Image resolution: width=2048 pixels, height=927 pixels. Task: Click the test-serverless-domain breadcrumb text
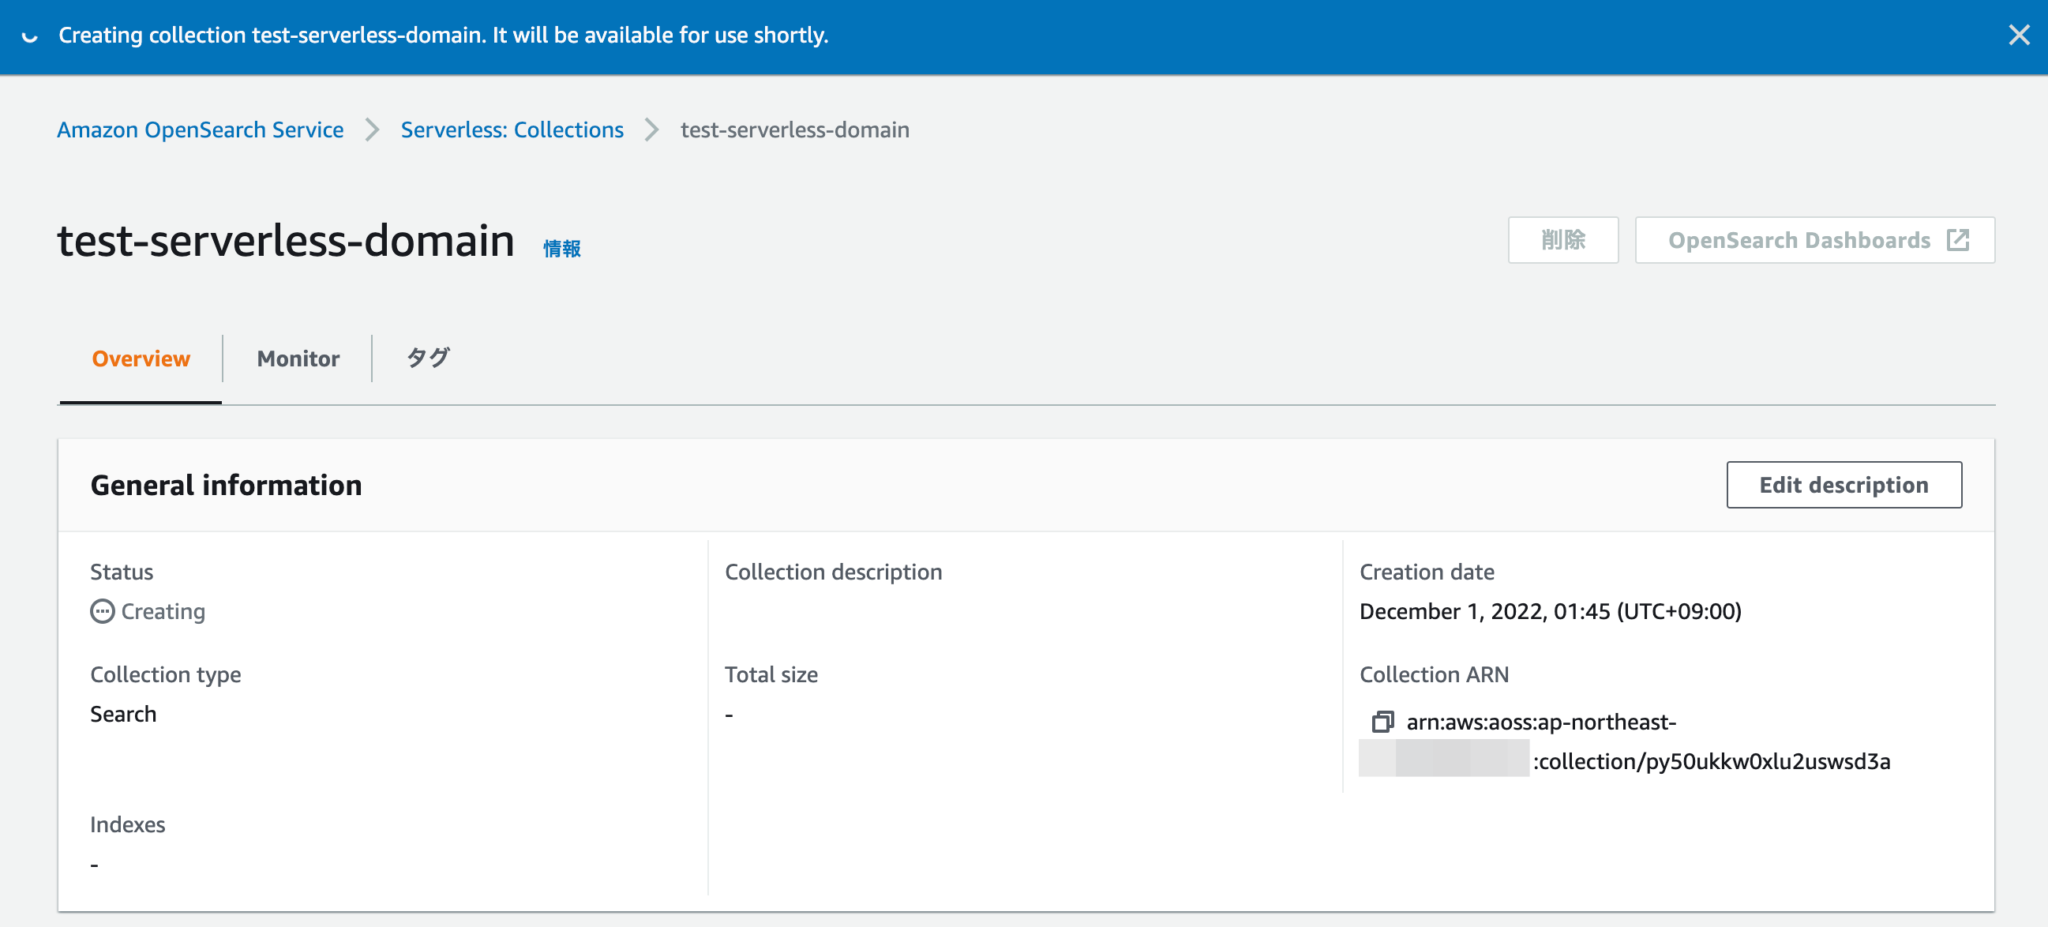pos(795,130)
